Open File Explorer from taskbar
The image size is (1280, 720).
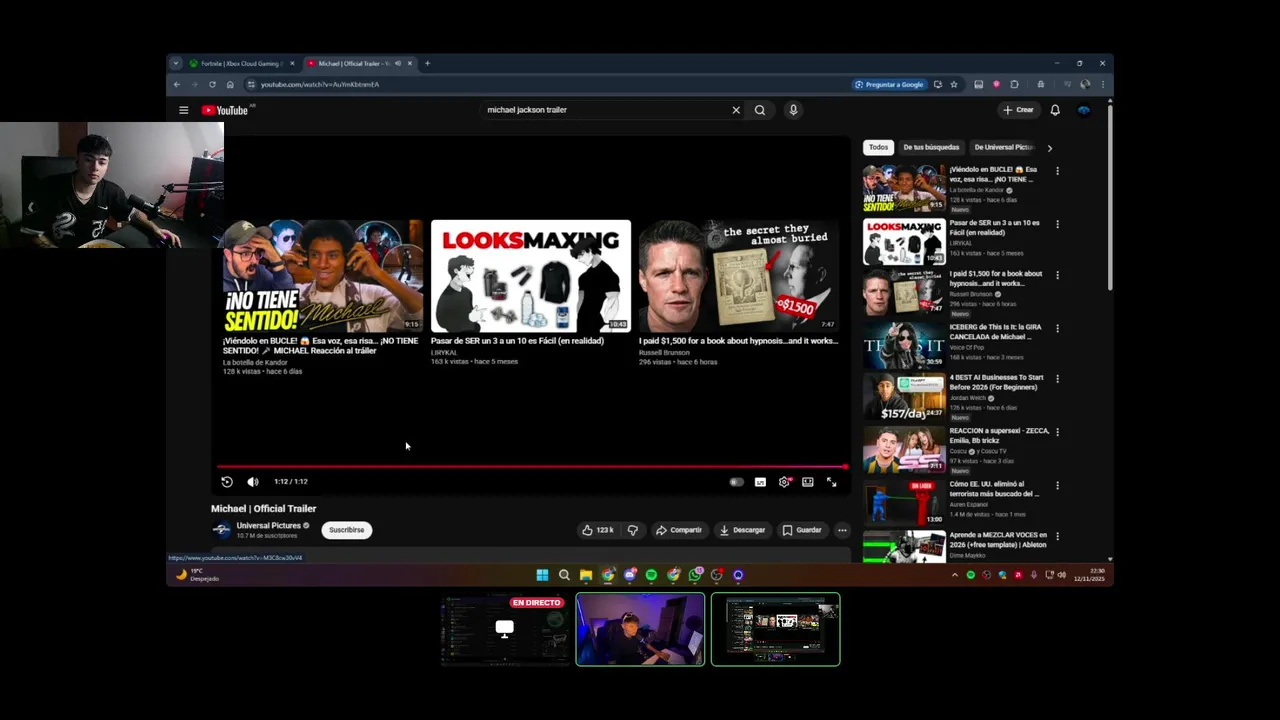(586, 575)
